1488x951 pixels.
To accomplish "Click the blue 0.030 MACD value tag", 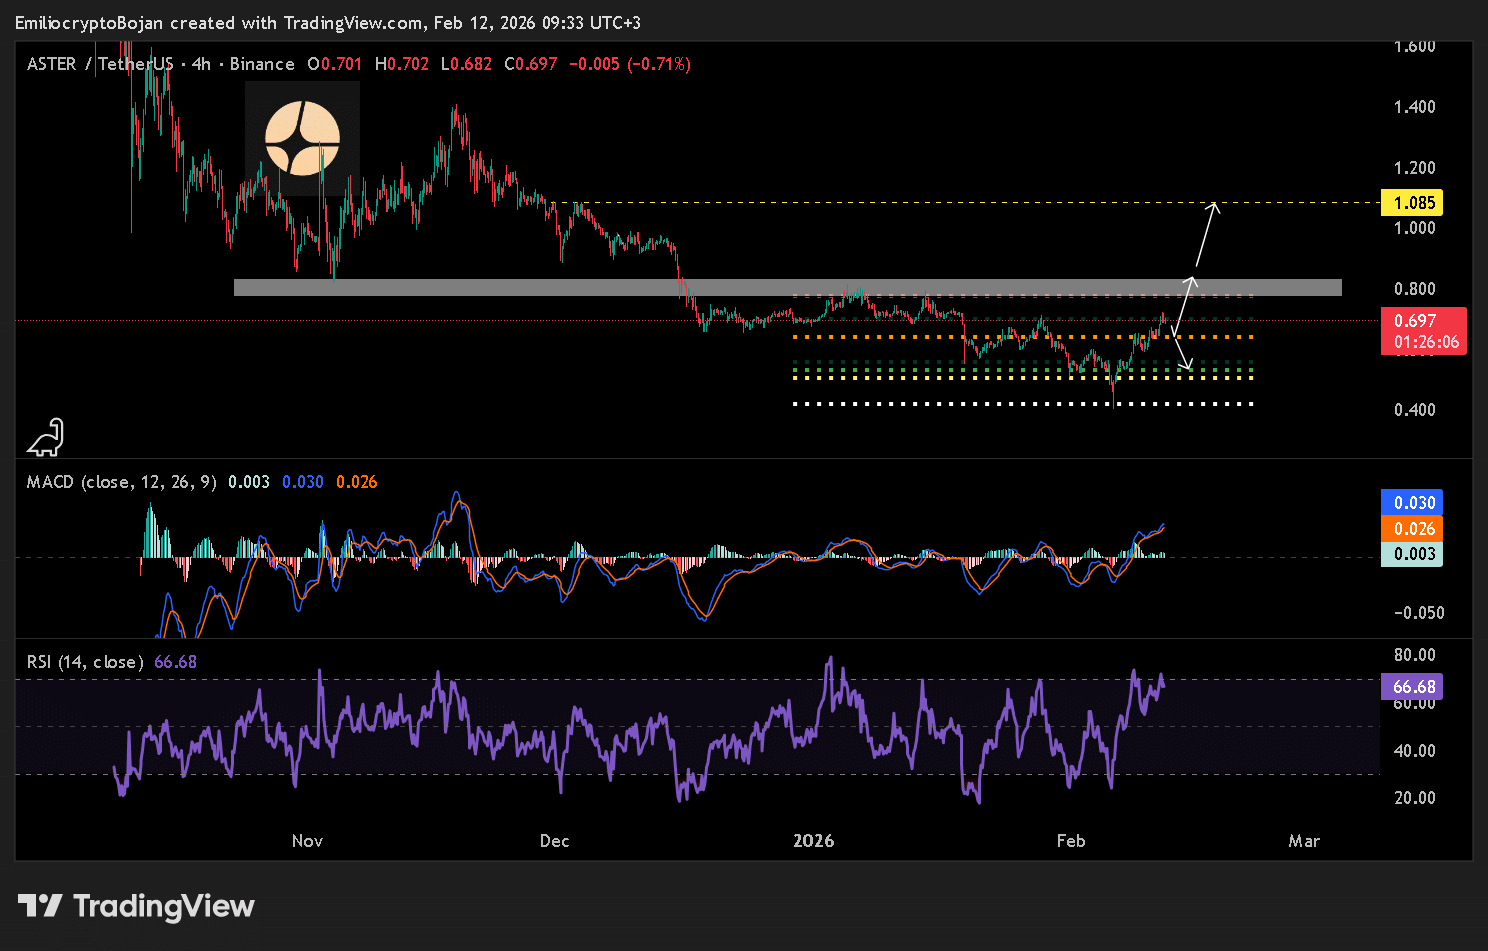I will (x=1413, y=503).
